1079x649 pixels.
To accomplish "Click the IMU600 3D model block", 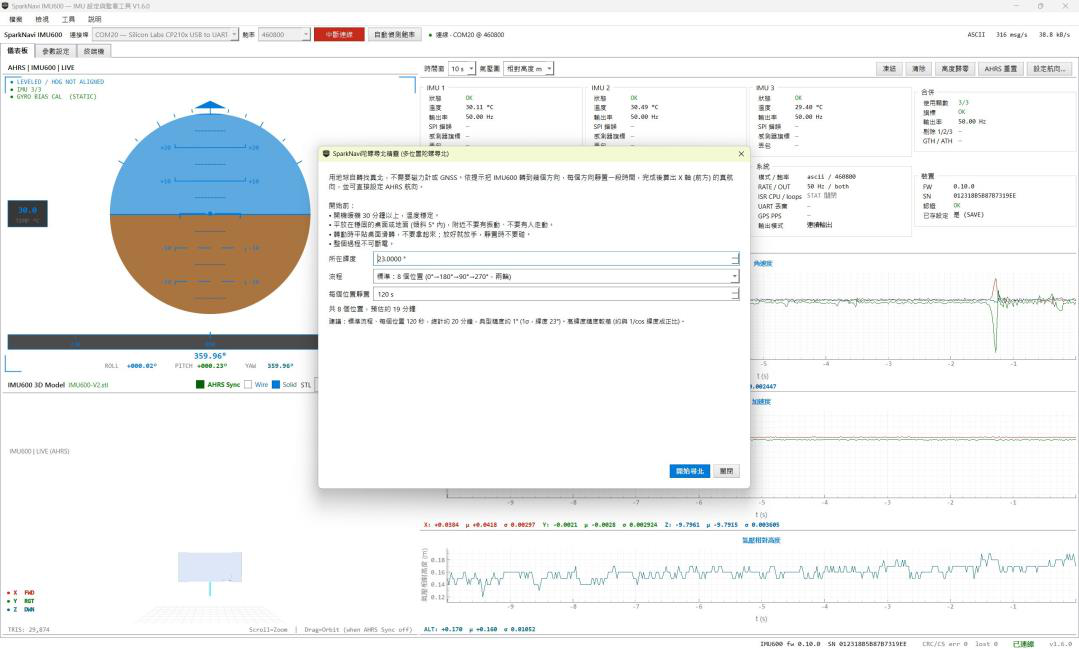I will pos(210,567).
